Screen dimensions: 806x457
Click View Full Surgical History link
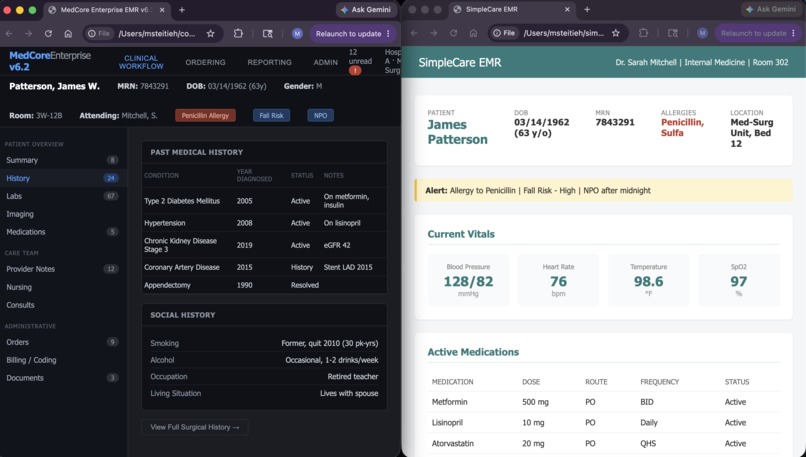[x=195, y=427]
